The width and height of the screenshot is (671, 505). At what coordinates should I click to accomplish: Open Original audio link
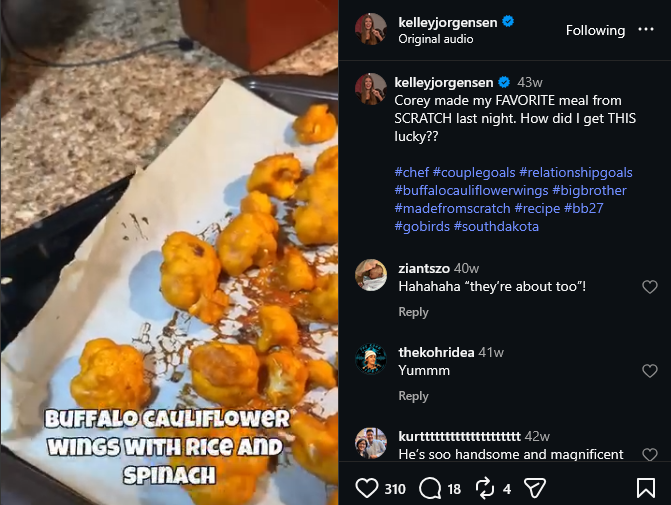click(x=436, y=39)
